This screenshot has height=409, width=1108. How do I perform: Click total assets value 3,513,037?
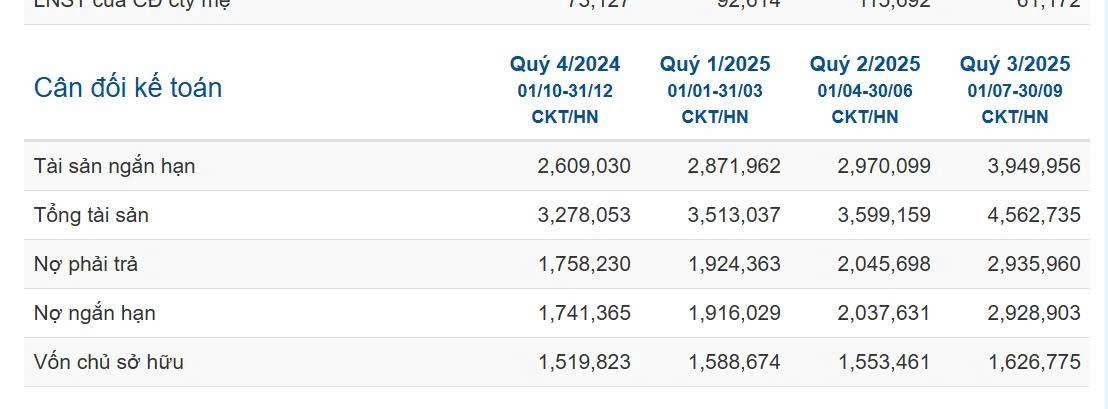[x=734, y=215]
